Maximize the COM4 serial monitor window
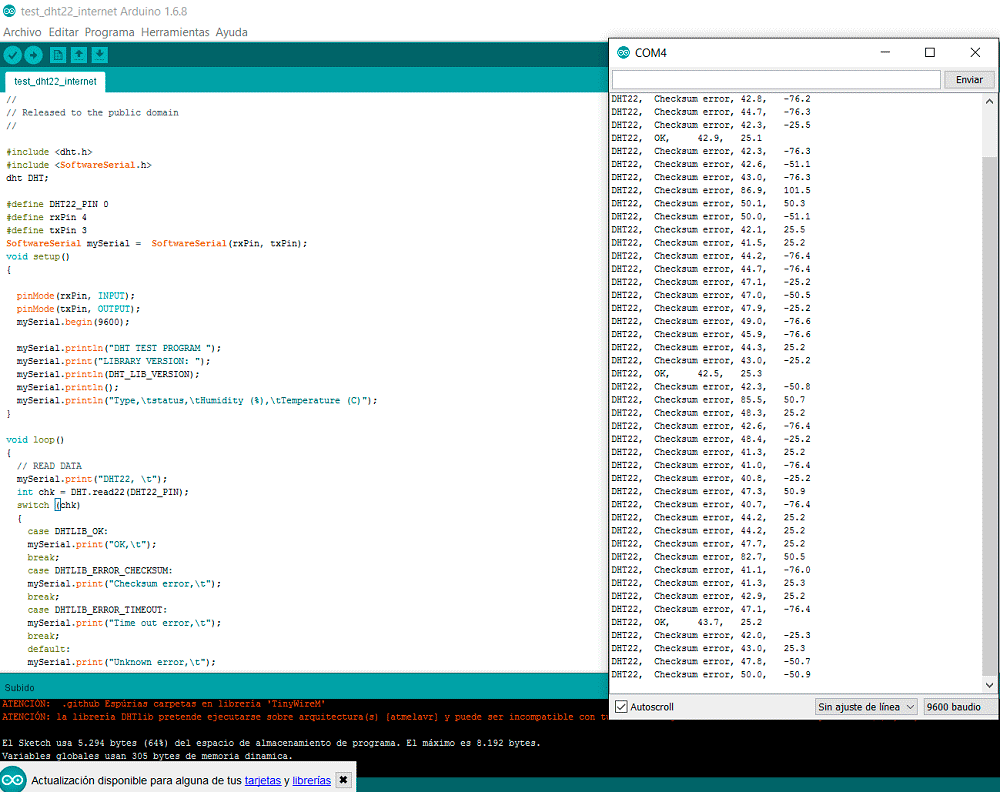 coord(930,52)
